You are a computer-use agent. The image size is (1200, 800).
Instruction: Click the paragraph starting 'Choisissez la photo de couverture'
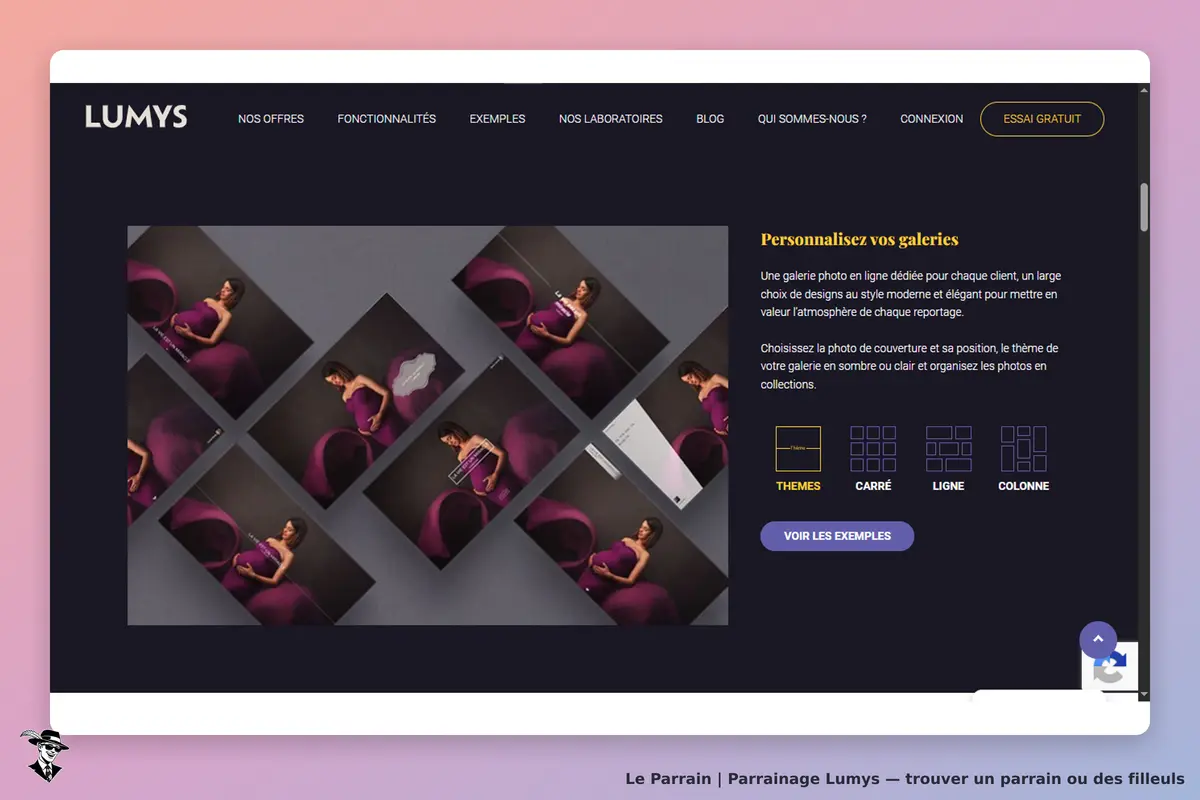point(910,366)
